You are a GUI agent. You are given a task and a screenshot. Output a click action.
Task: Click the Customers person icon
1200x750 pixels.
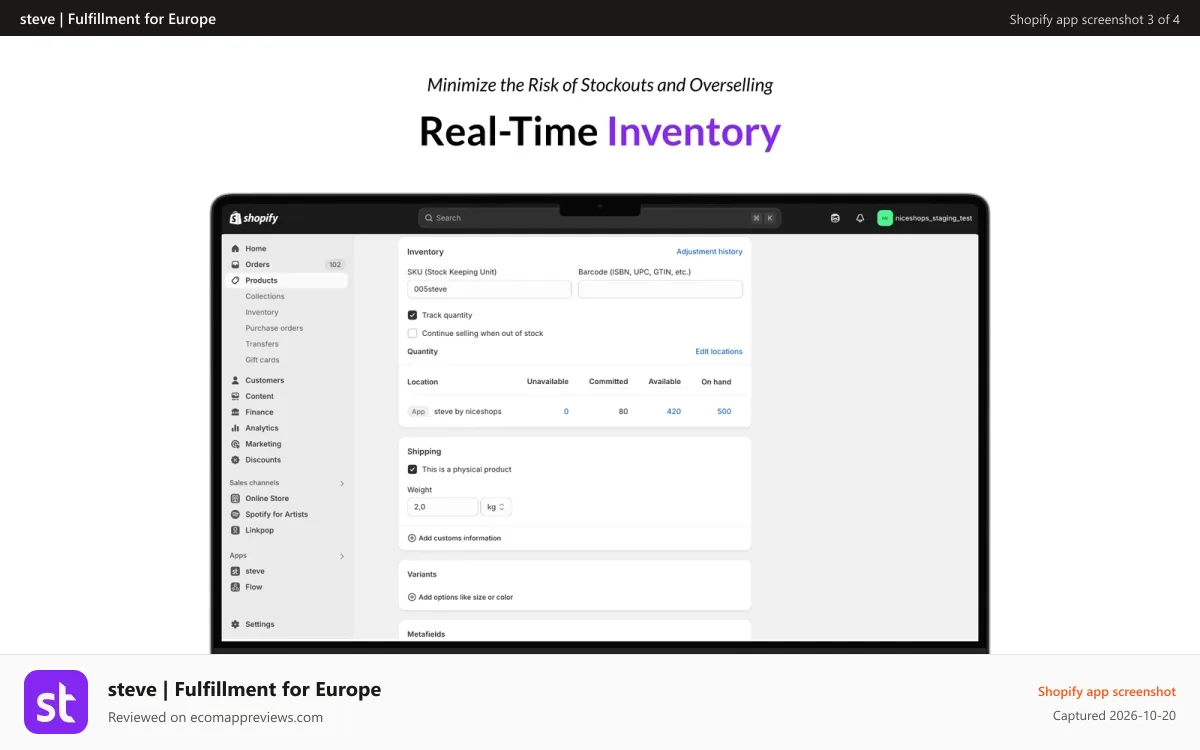(235, 380)
